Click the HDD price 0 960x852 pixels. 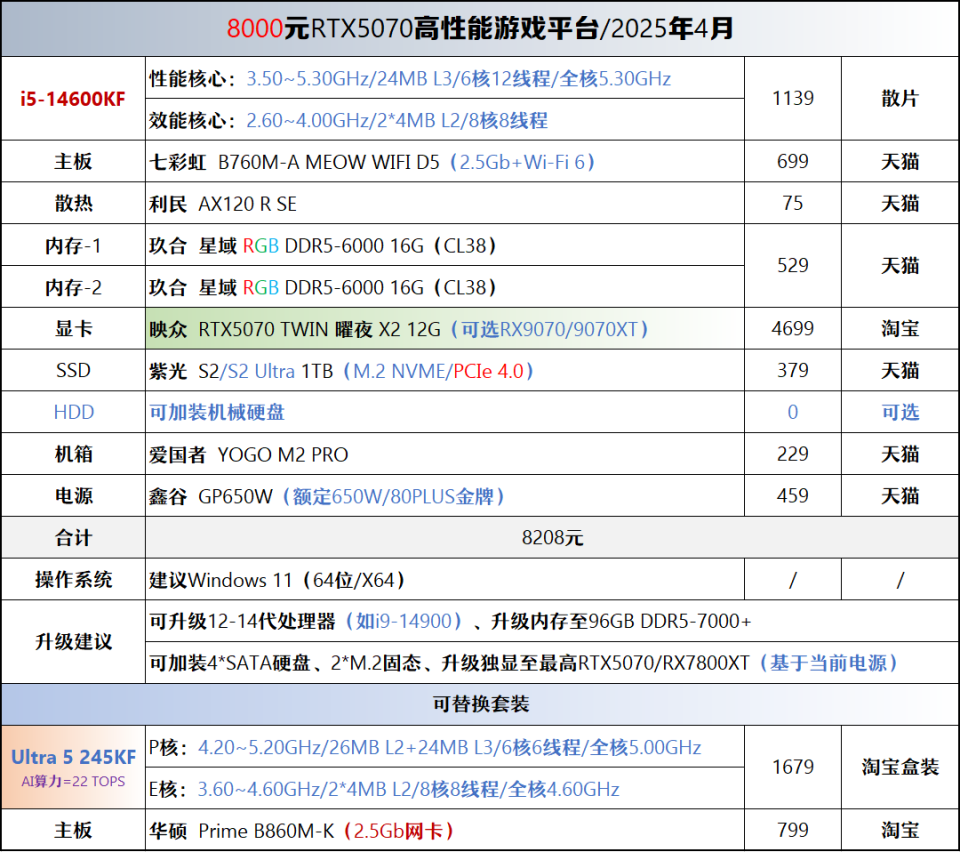[x=793, y=412]
